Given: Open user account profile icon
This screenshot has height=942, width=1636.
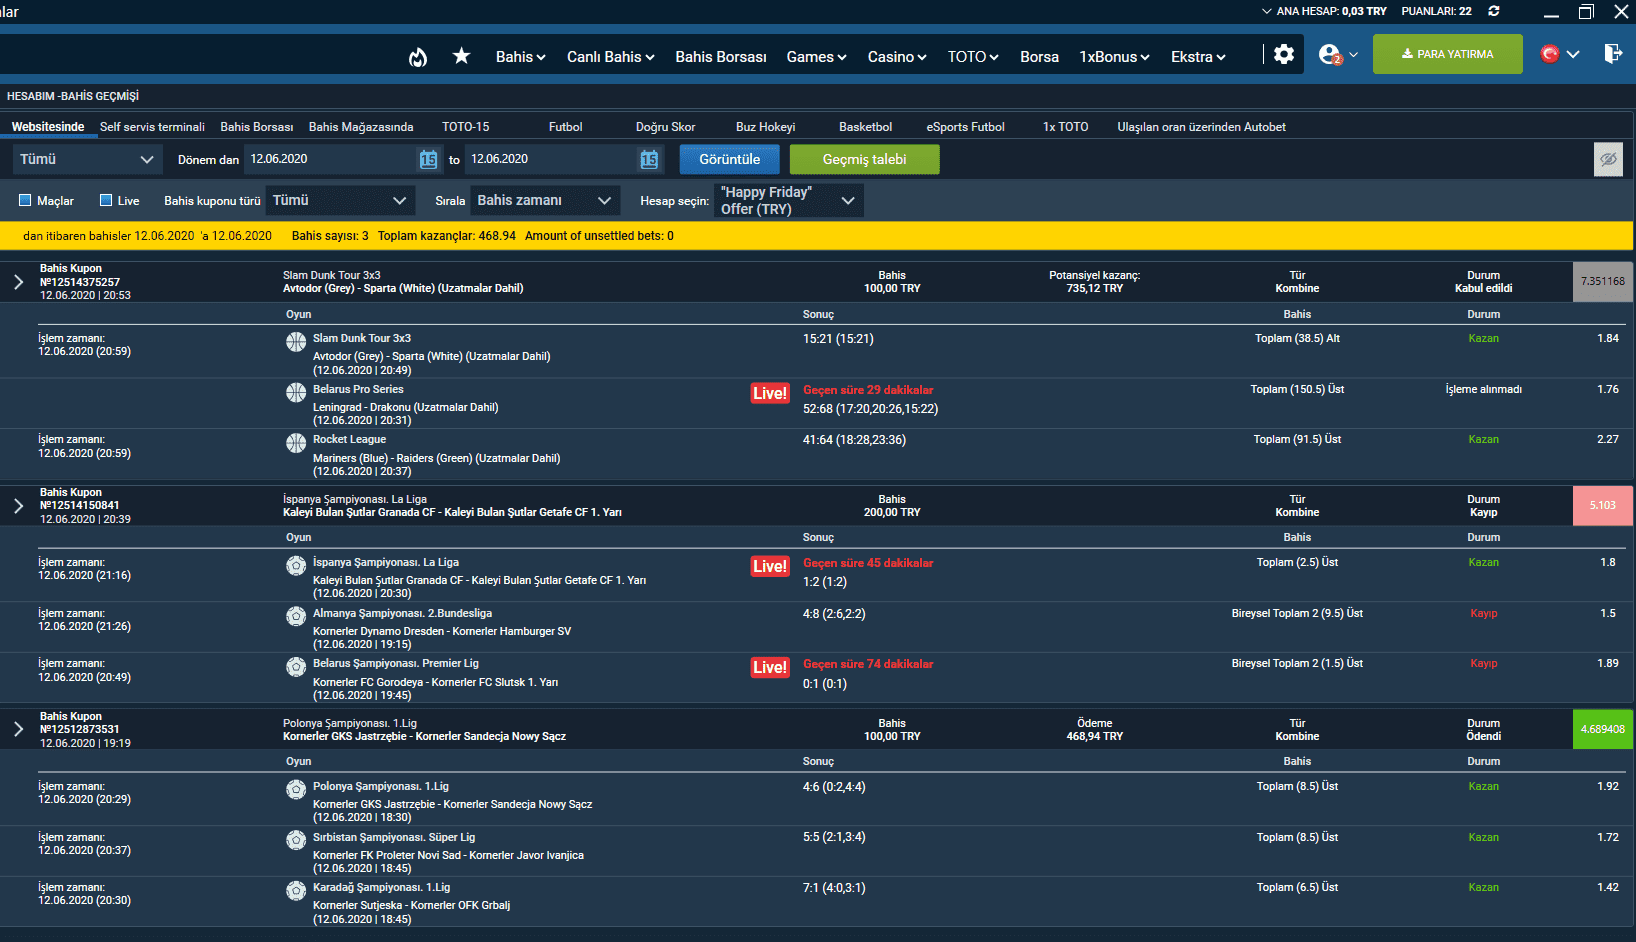Looking at the screenshot, I should pyautogui.click(x=1330, y=55).
